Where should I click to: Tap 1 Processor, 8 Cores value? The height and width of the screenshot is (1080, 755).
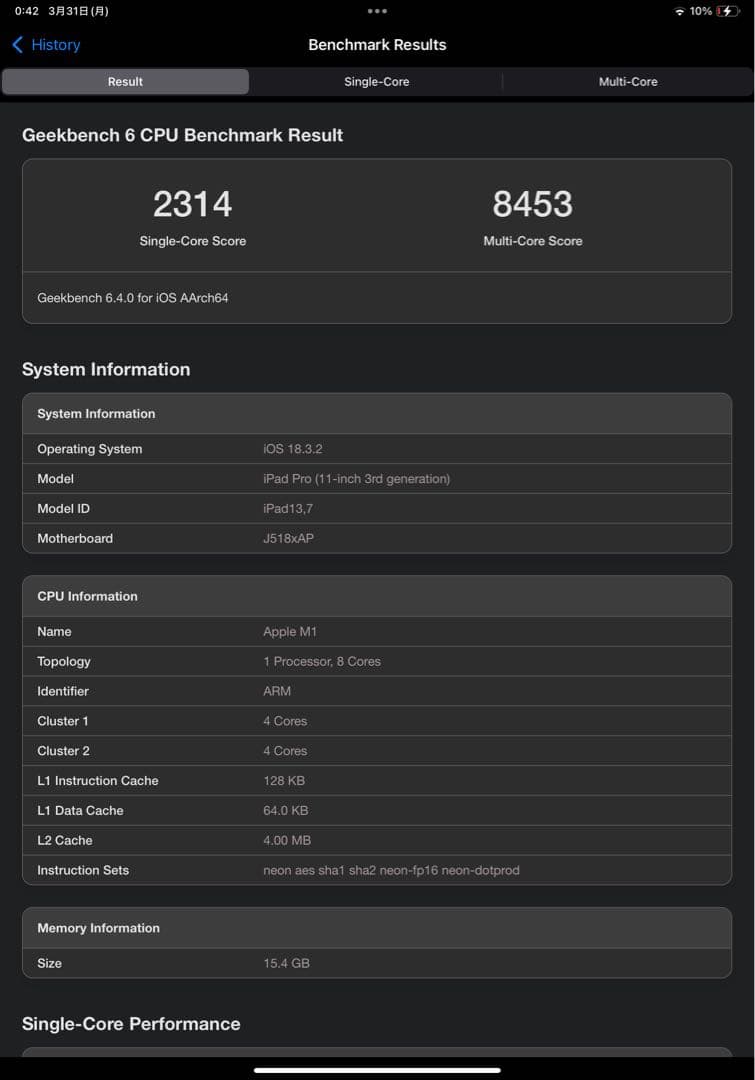(322, 661)
